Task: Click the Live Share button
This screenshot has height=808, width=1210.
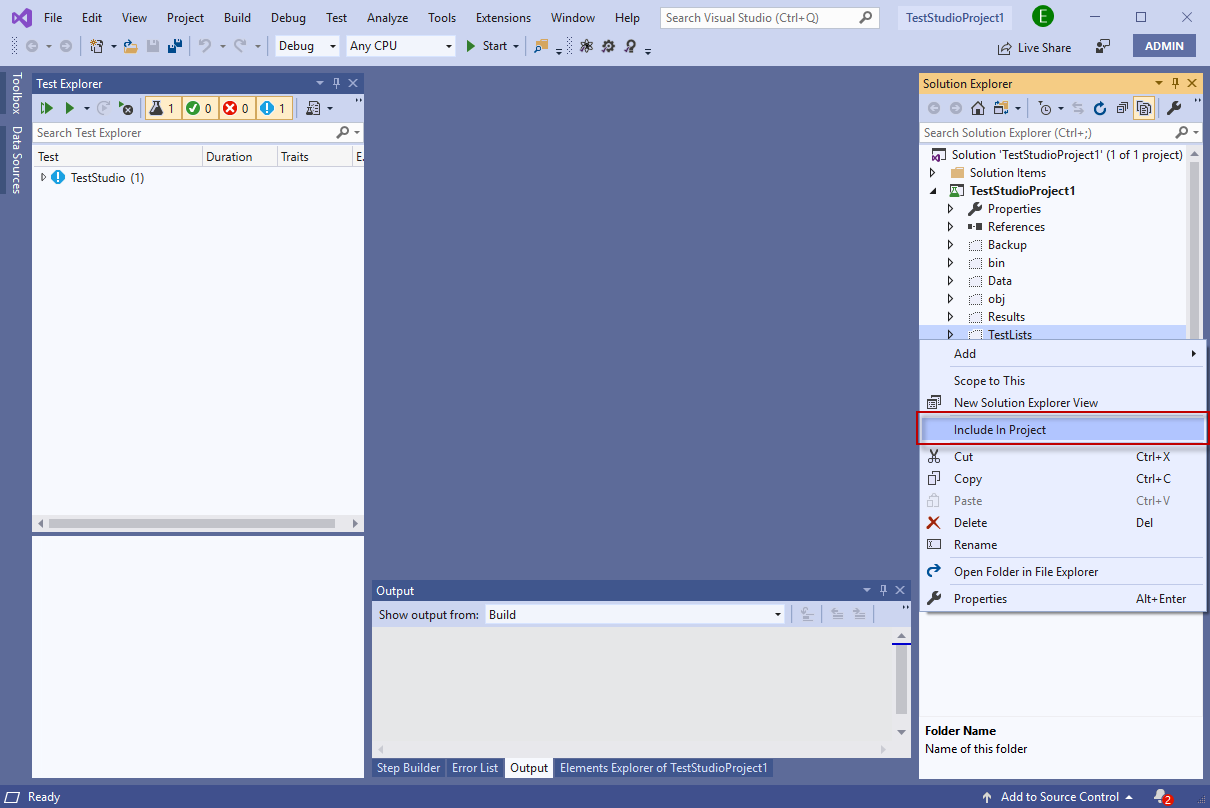Action: click(1034, 47)
